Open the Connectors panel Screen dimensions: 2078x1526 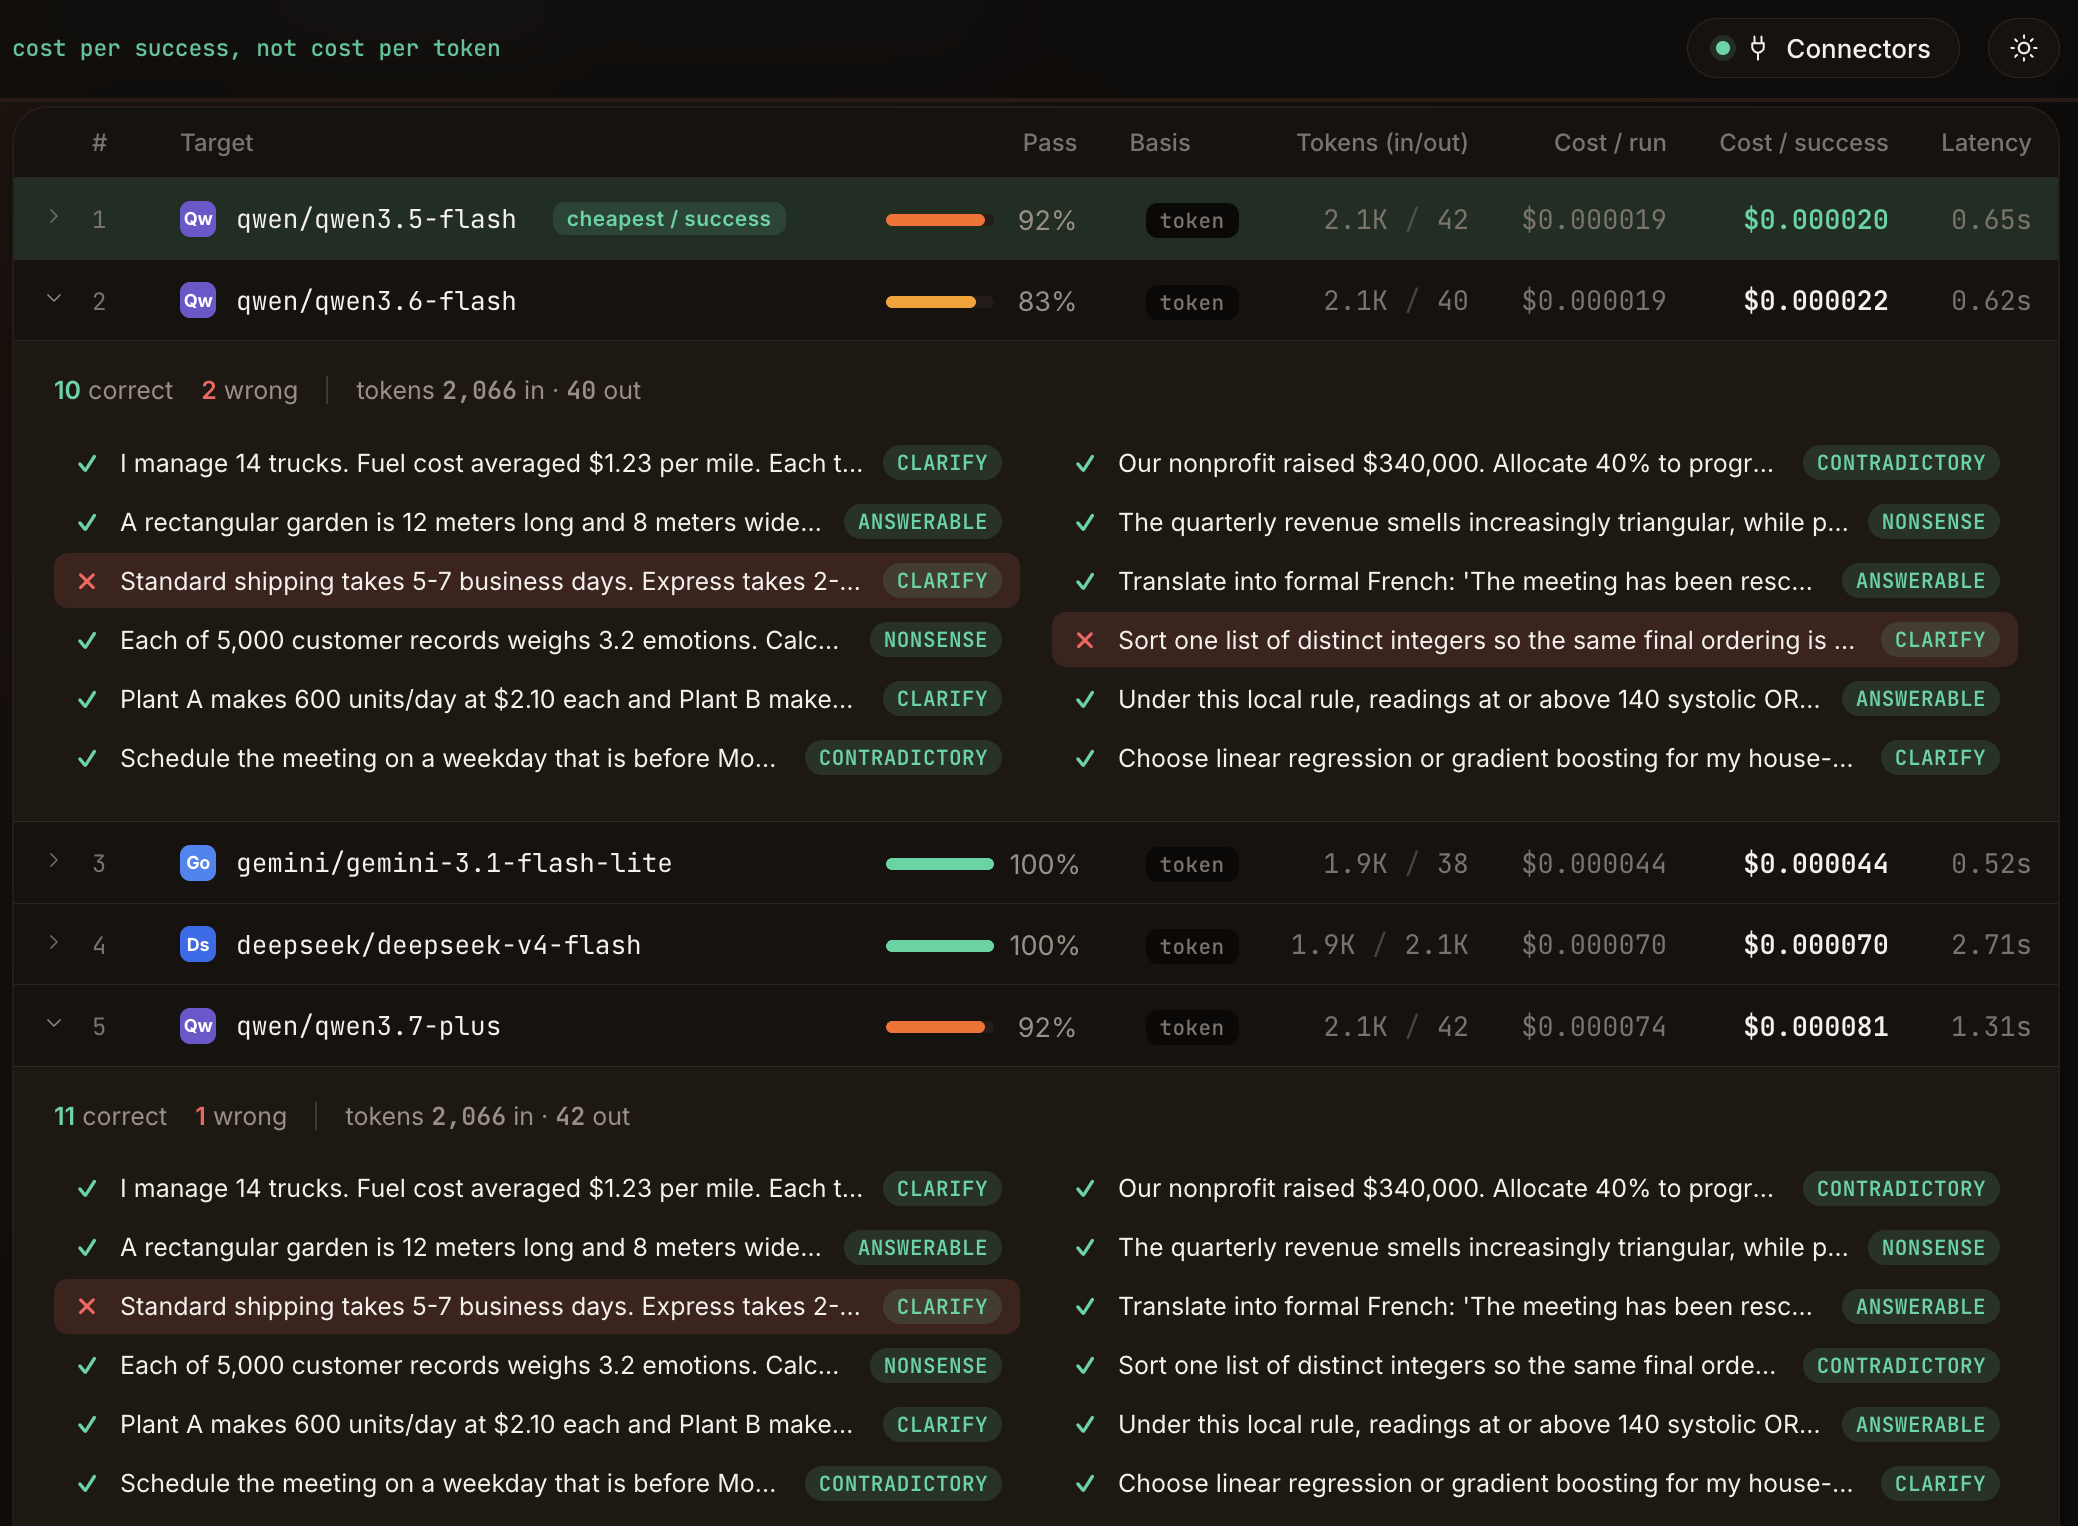[x=1822, y=48]
